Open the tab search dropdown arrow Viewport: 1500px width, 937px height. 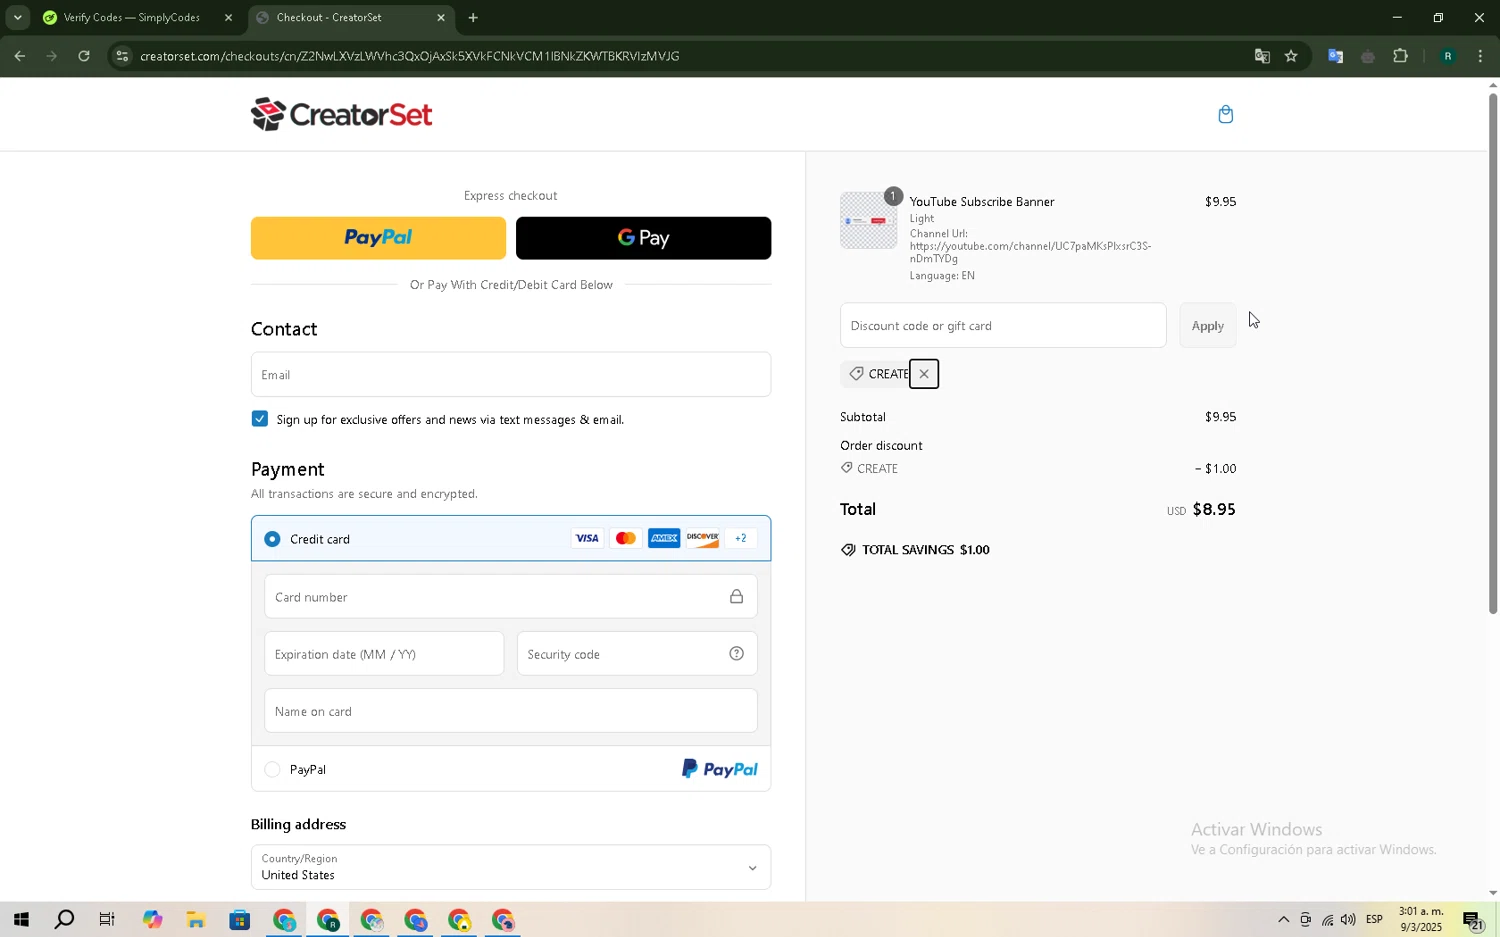[x=17, y=17]
